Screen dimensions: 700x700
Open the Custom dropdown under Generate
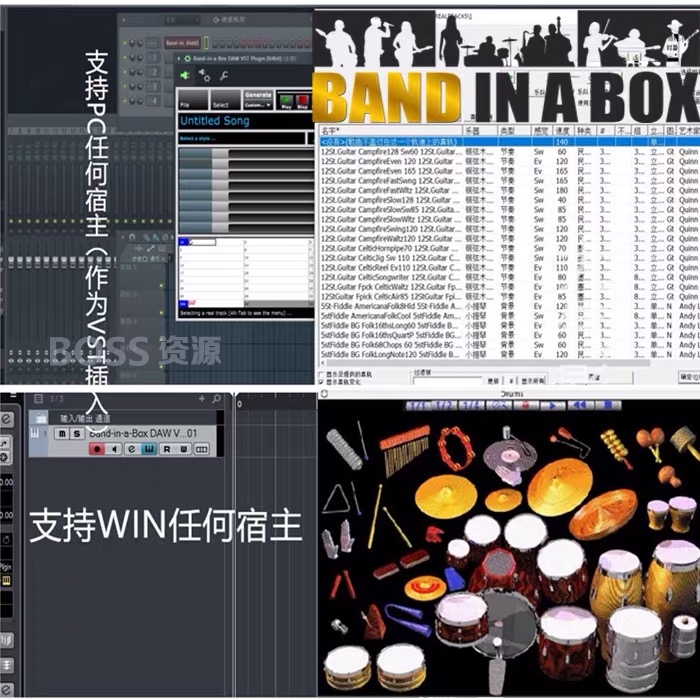point(258,105)
